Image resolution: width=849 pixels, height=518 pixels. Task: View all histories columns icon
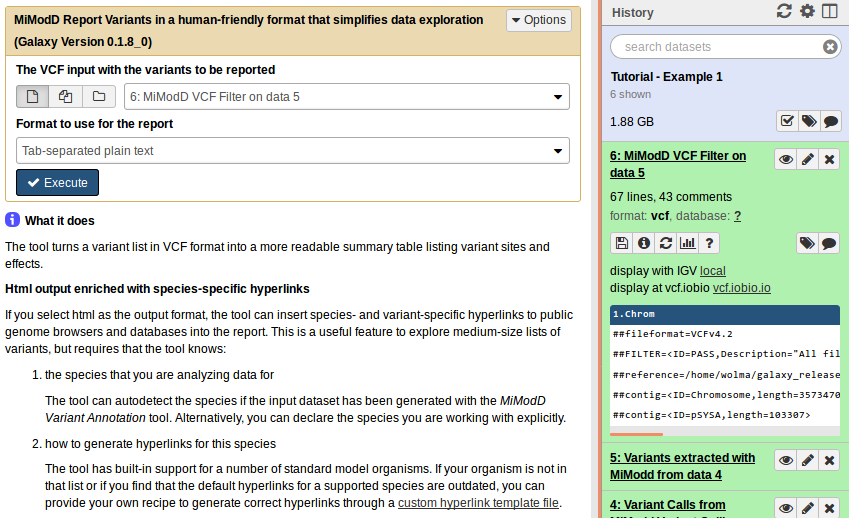click(830, 11)
